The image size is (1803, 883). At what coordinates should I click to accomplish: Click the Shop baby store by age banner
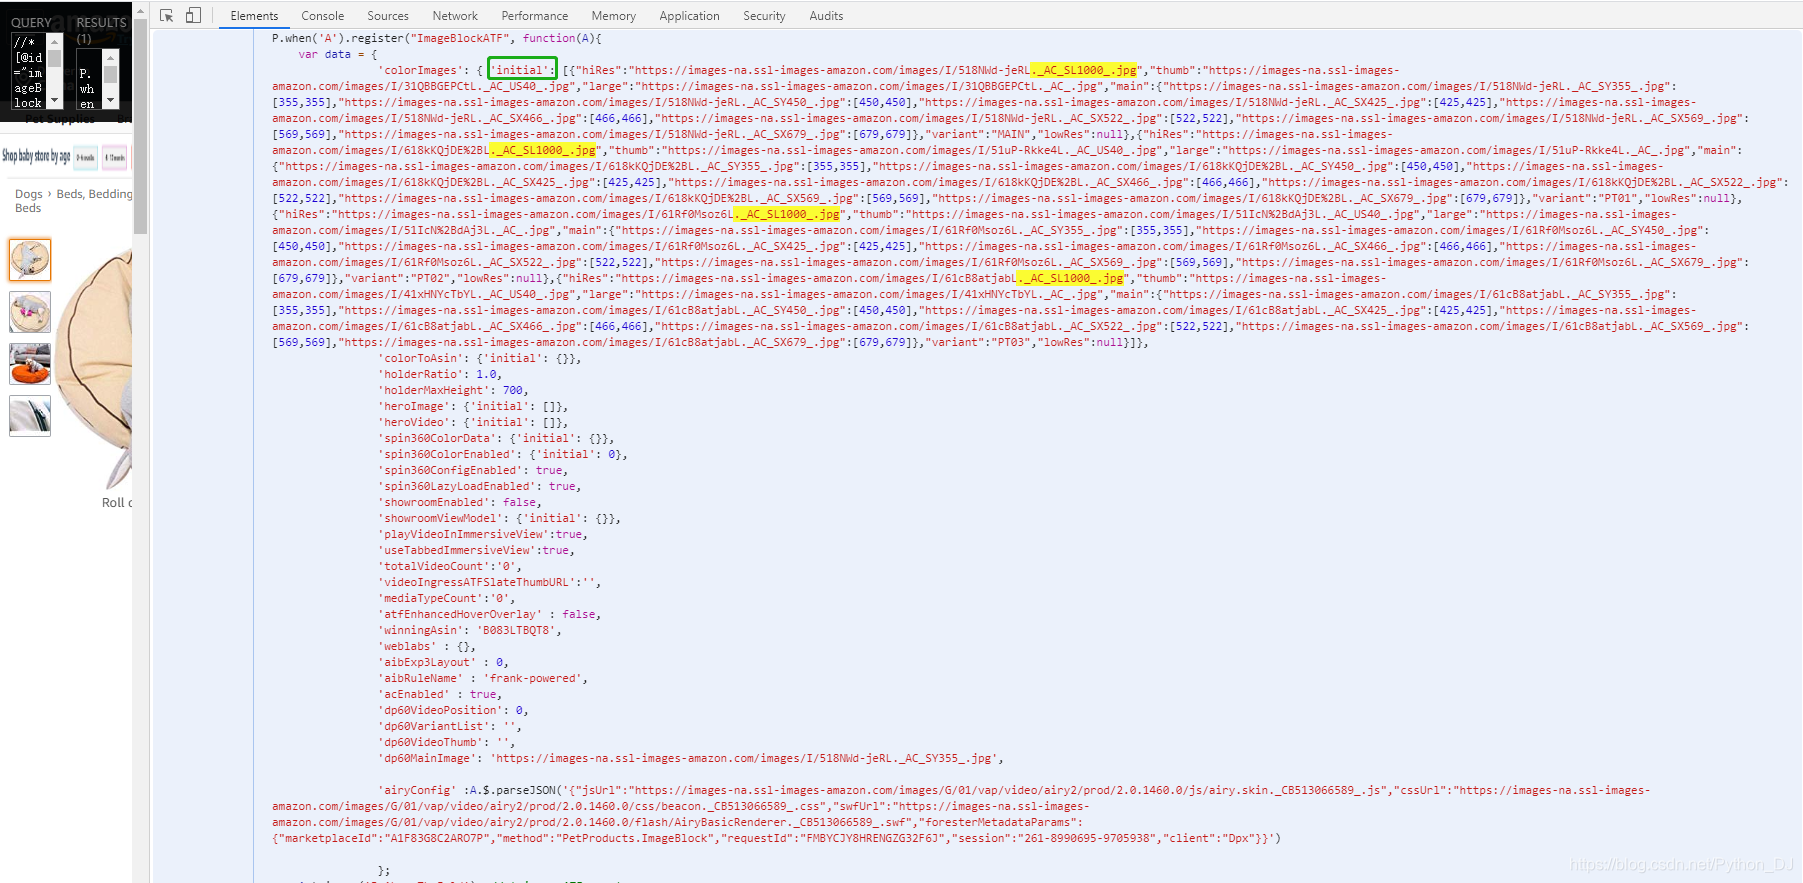coord(65,156)
